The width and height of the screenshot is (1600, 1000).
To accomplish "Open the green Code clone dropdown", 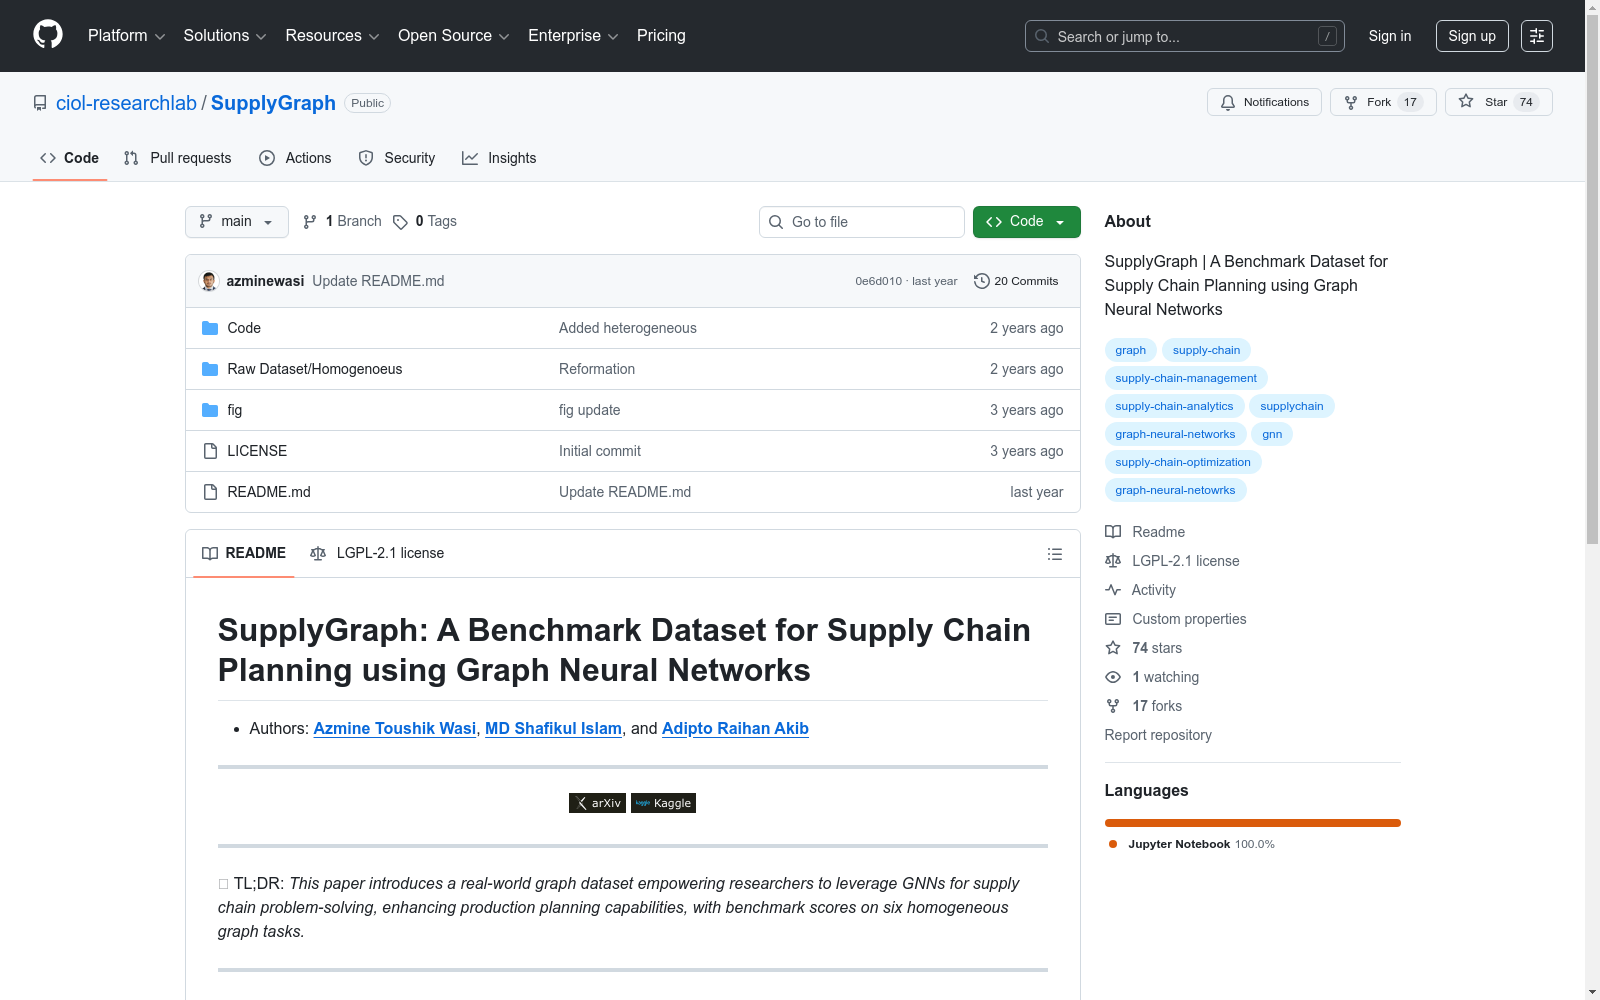I will (1026, 222).
